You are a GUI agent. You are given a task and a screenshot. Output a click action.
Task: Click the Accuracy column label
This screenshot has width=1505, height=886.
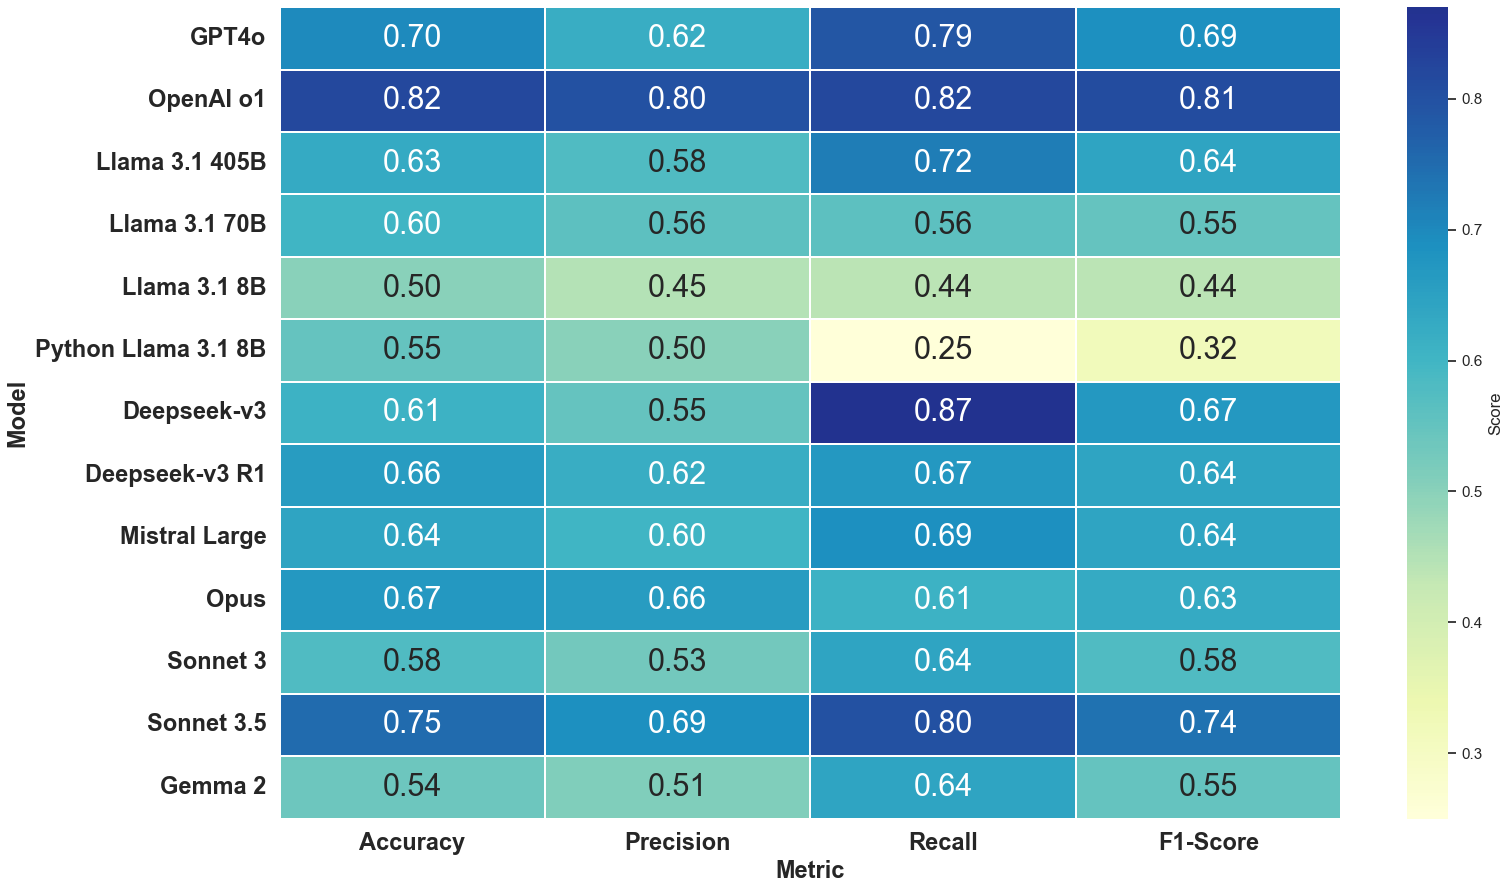point(412,842)
